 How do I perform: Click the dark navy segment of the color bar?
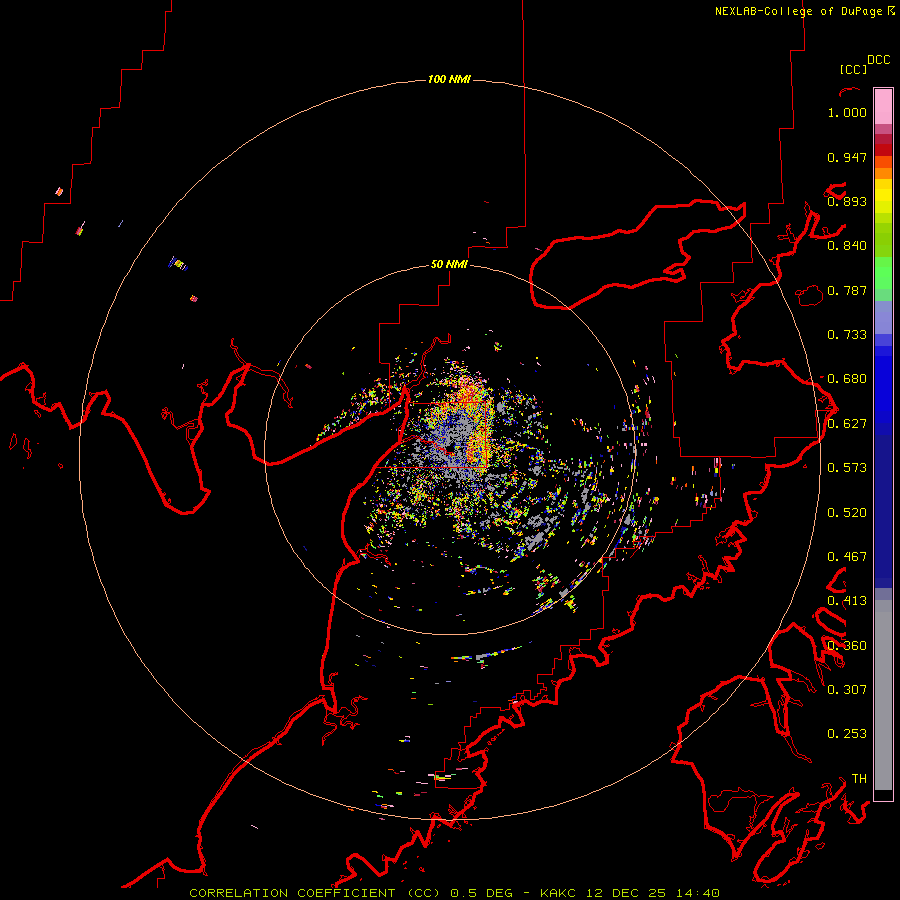pos(883,511)
